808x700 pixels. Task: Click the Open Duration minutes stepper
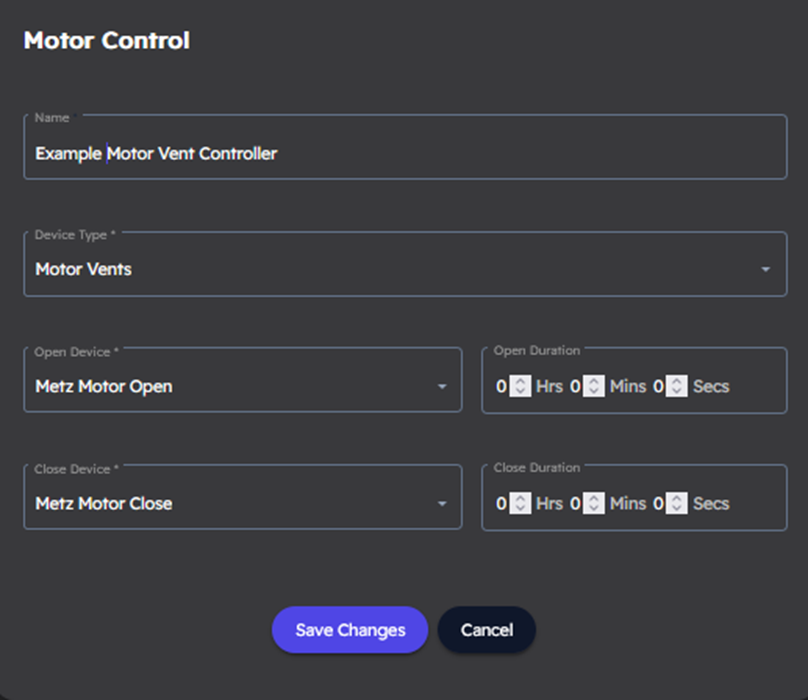tap(594, 386)
